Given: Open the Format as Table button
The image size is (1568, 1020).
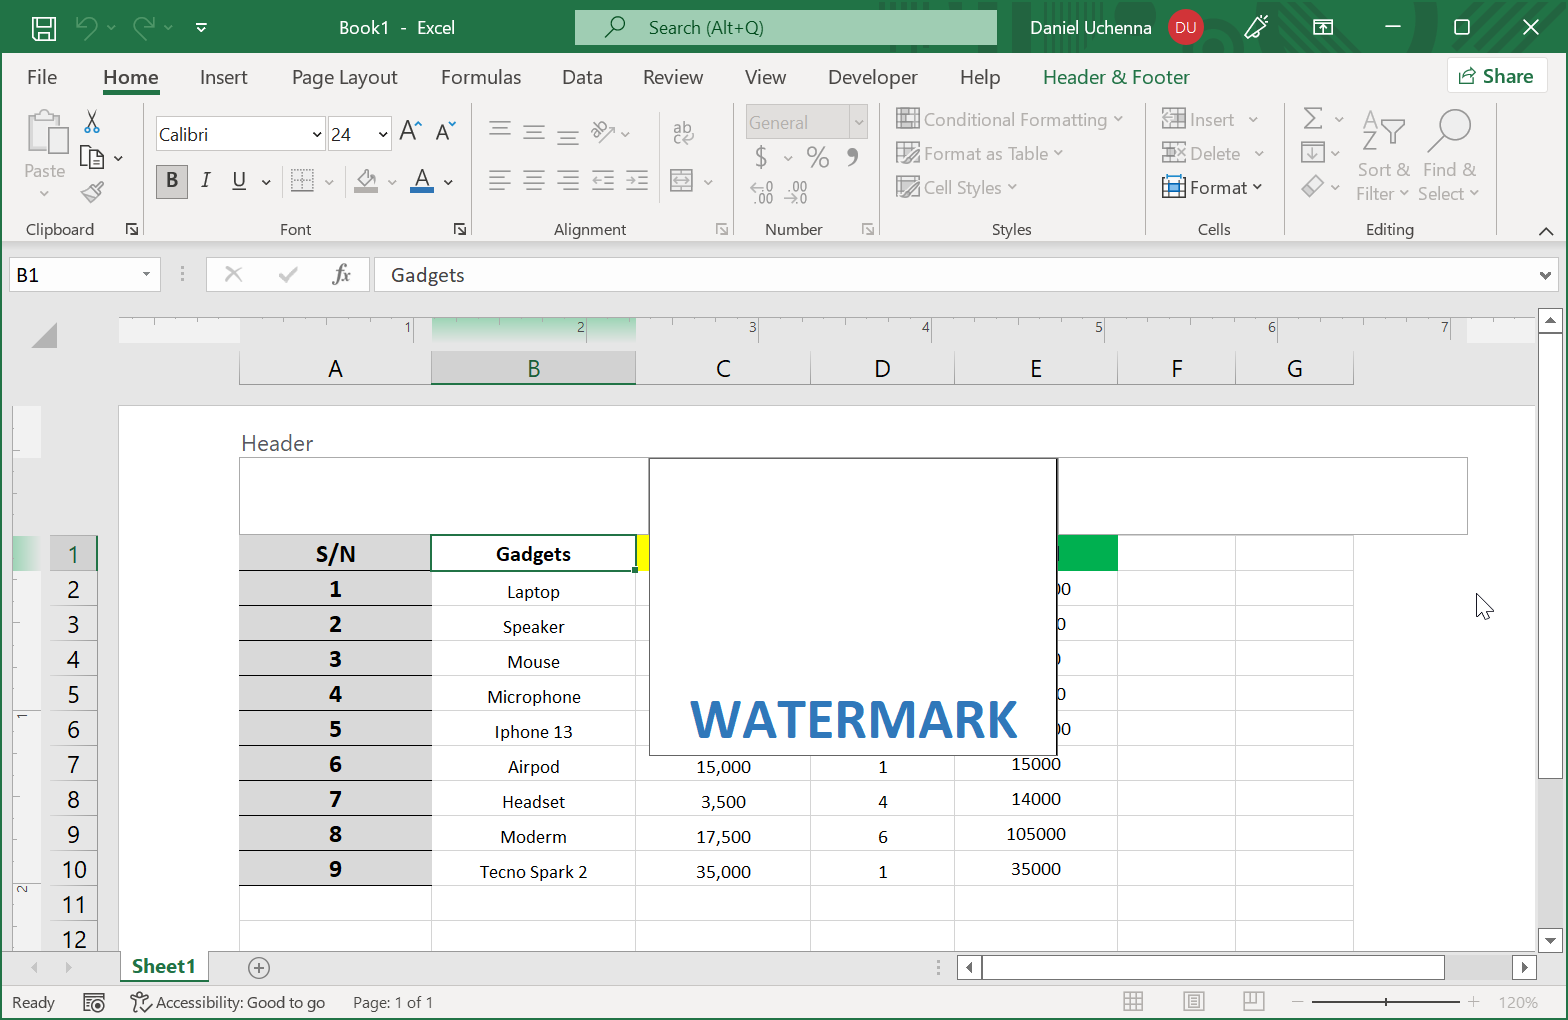Looking at the screenshot, I should click(x=980, y=154).
